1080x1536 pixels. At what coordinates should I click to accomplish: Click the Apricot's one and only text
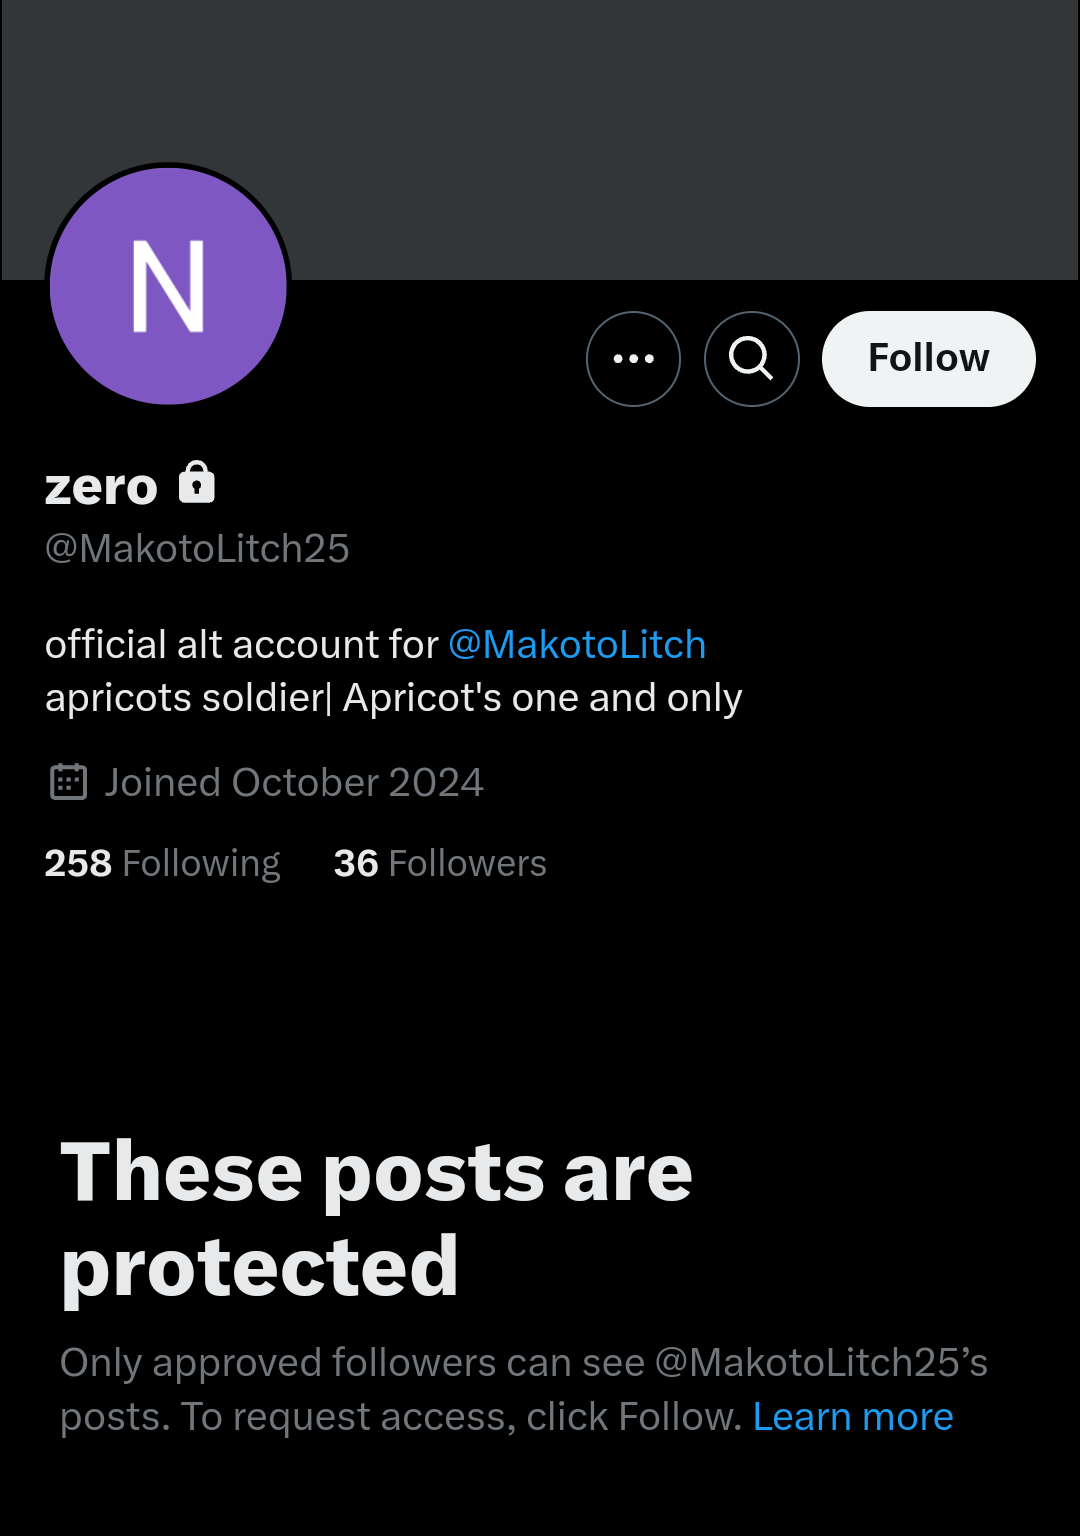point(543,698)
